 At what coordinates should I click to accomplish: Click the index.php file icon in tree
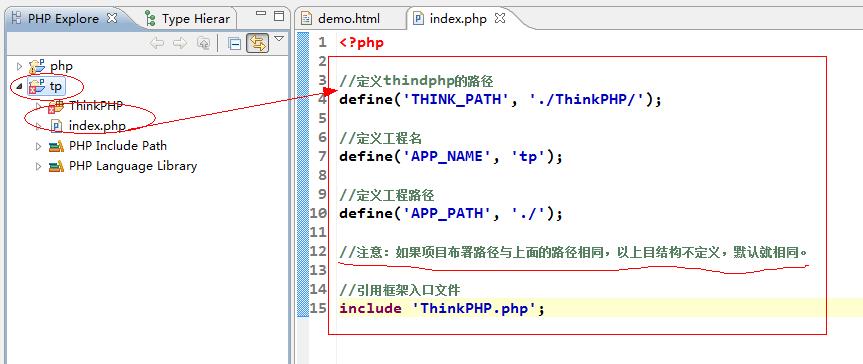coord(56,126)
